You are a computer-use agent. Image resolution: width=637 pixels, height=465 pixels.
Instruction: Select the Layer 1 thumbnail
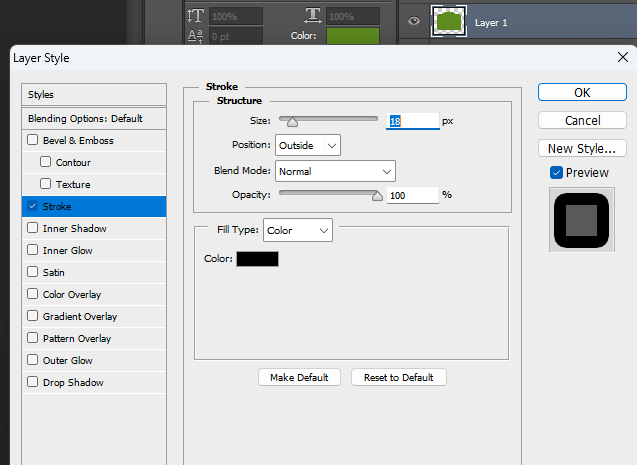click(x=448, y=21)
